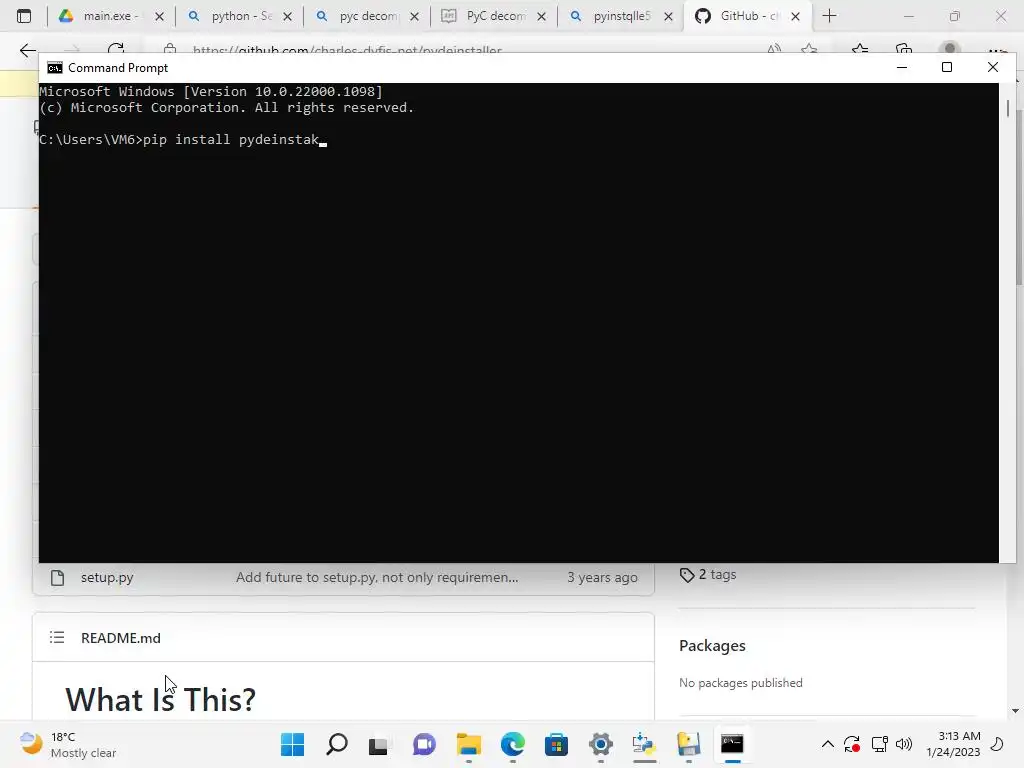Switch to the PyC decompiler page tab
The image size is (1024, 768).
(x=494, y=16)
